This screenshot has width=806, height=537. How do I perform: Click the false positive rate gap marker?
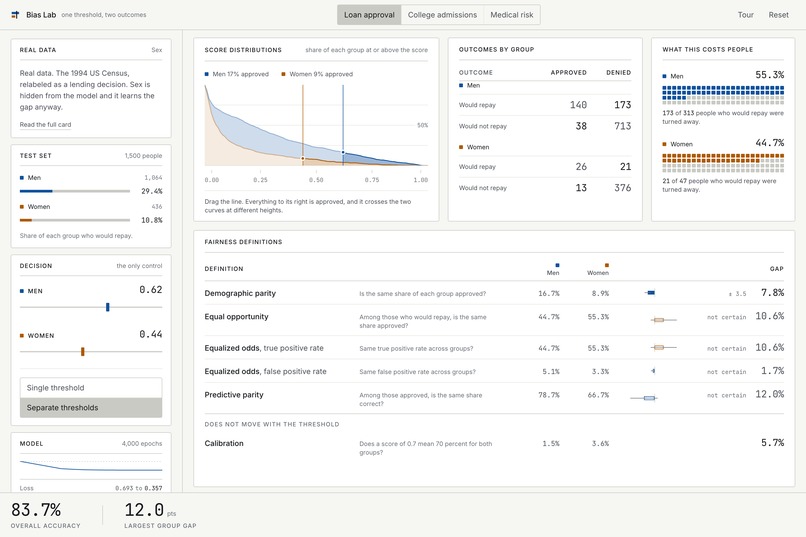653,371
